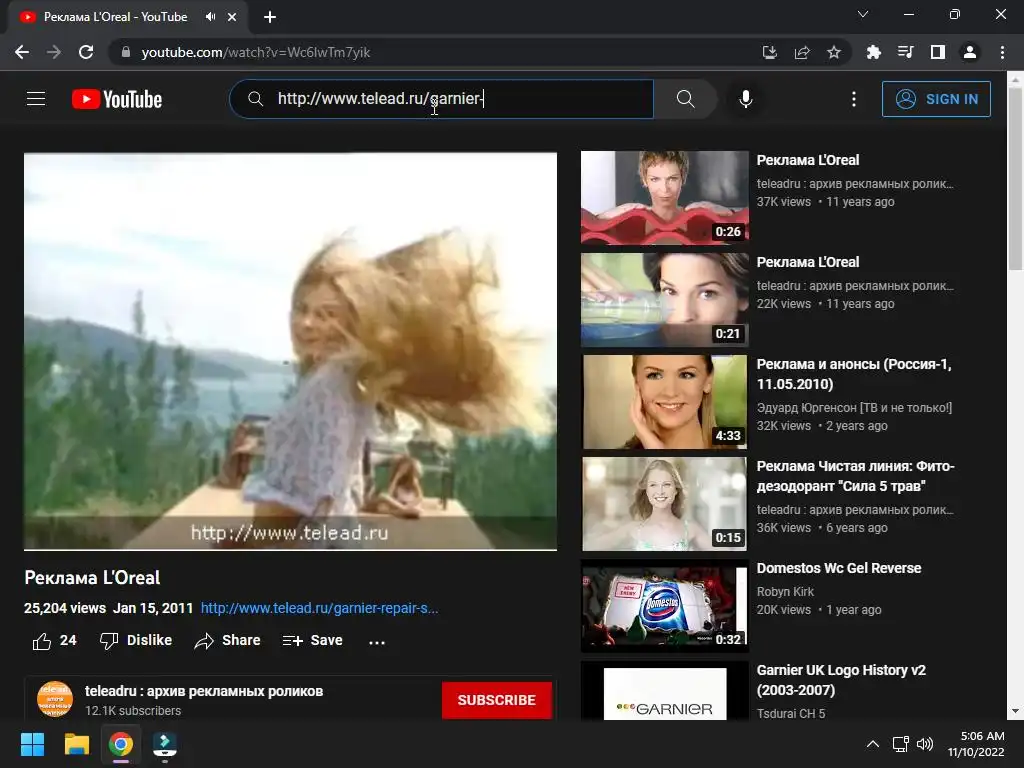Open YouTube settings three-dot menu
Viewport: 1024px width, 768px height.
point(854,99)
